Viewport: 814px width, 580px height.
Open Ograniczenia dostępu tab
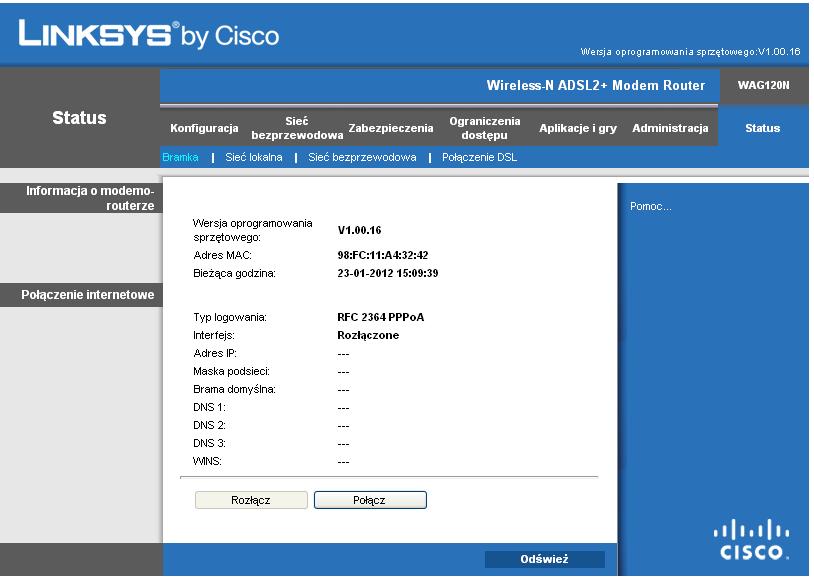484,128
